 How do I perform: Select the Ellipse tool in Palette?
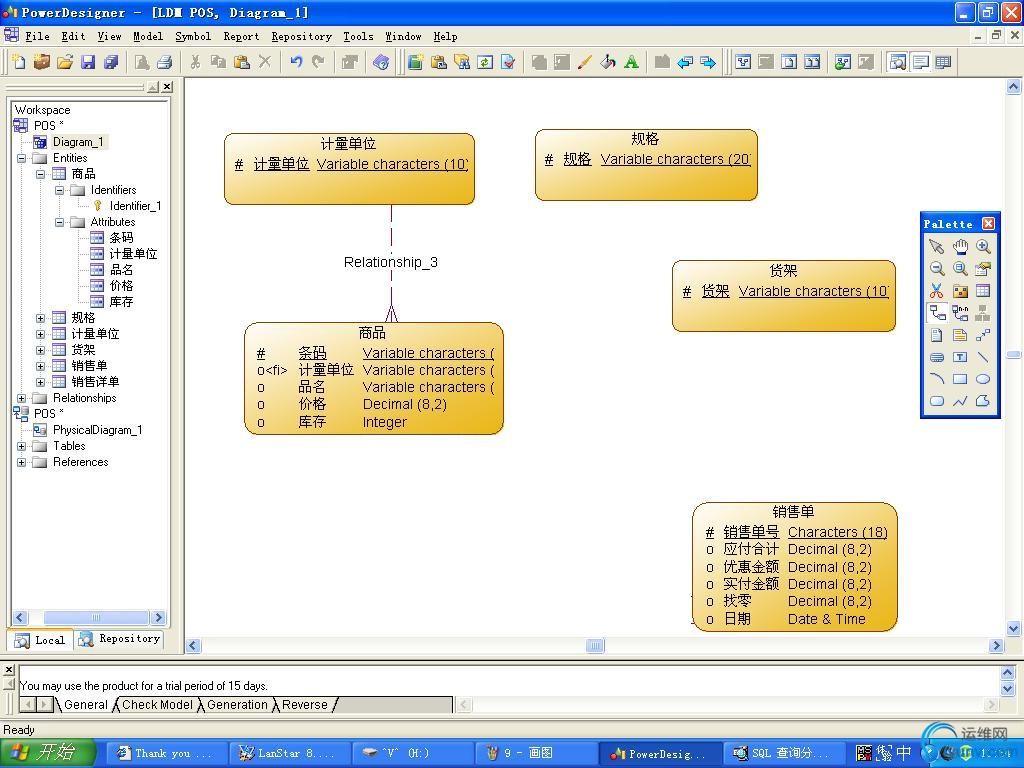pos(983,379)
